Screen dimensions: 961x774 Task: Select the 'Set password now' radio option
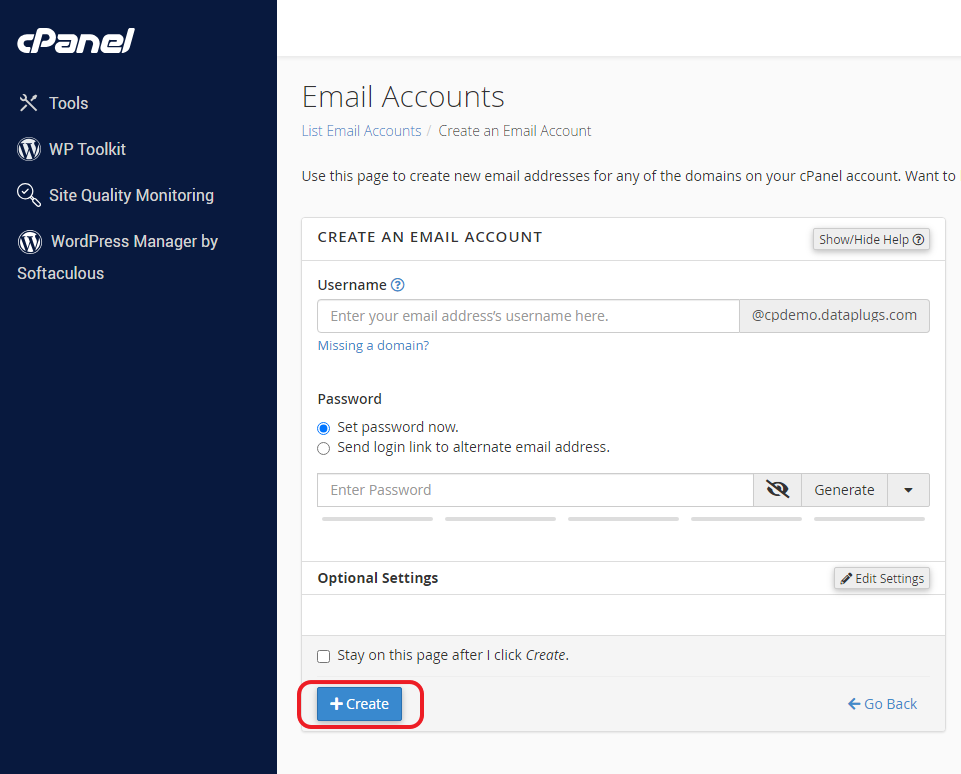click(323, 428)
